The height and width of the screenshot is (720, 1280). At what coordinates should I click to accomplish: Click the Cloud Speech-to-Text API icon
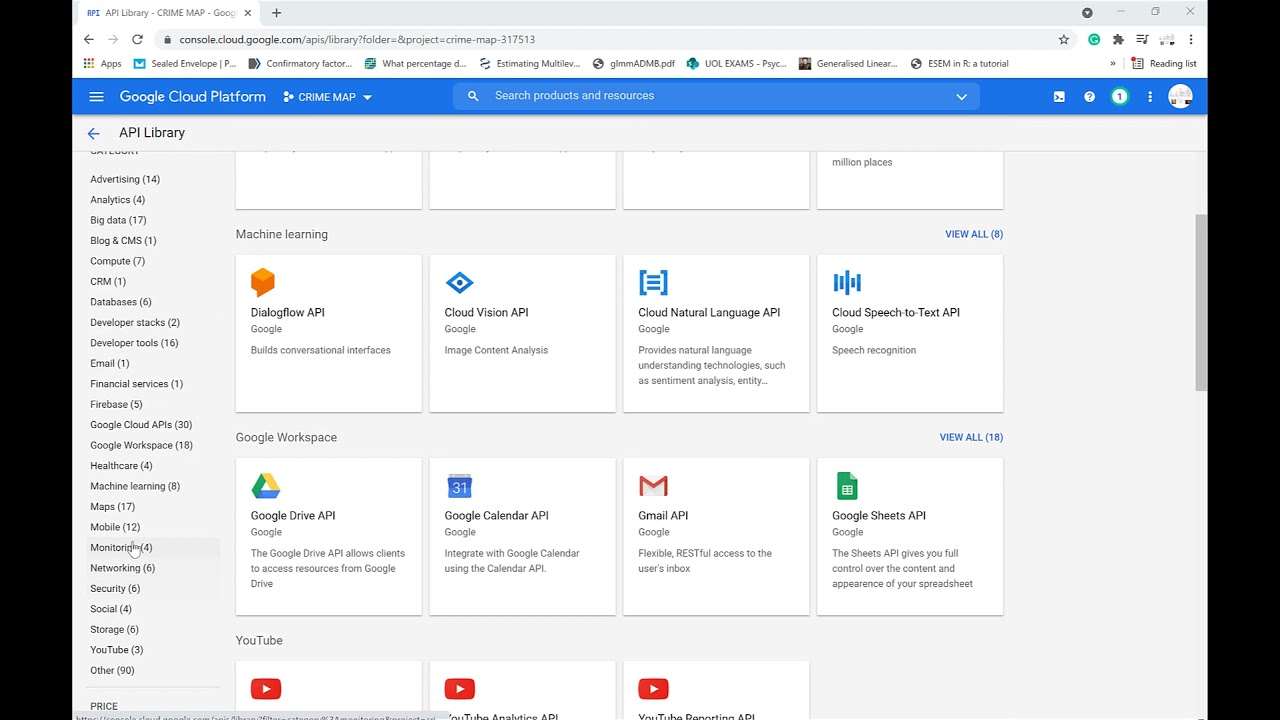(847, 283)
